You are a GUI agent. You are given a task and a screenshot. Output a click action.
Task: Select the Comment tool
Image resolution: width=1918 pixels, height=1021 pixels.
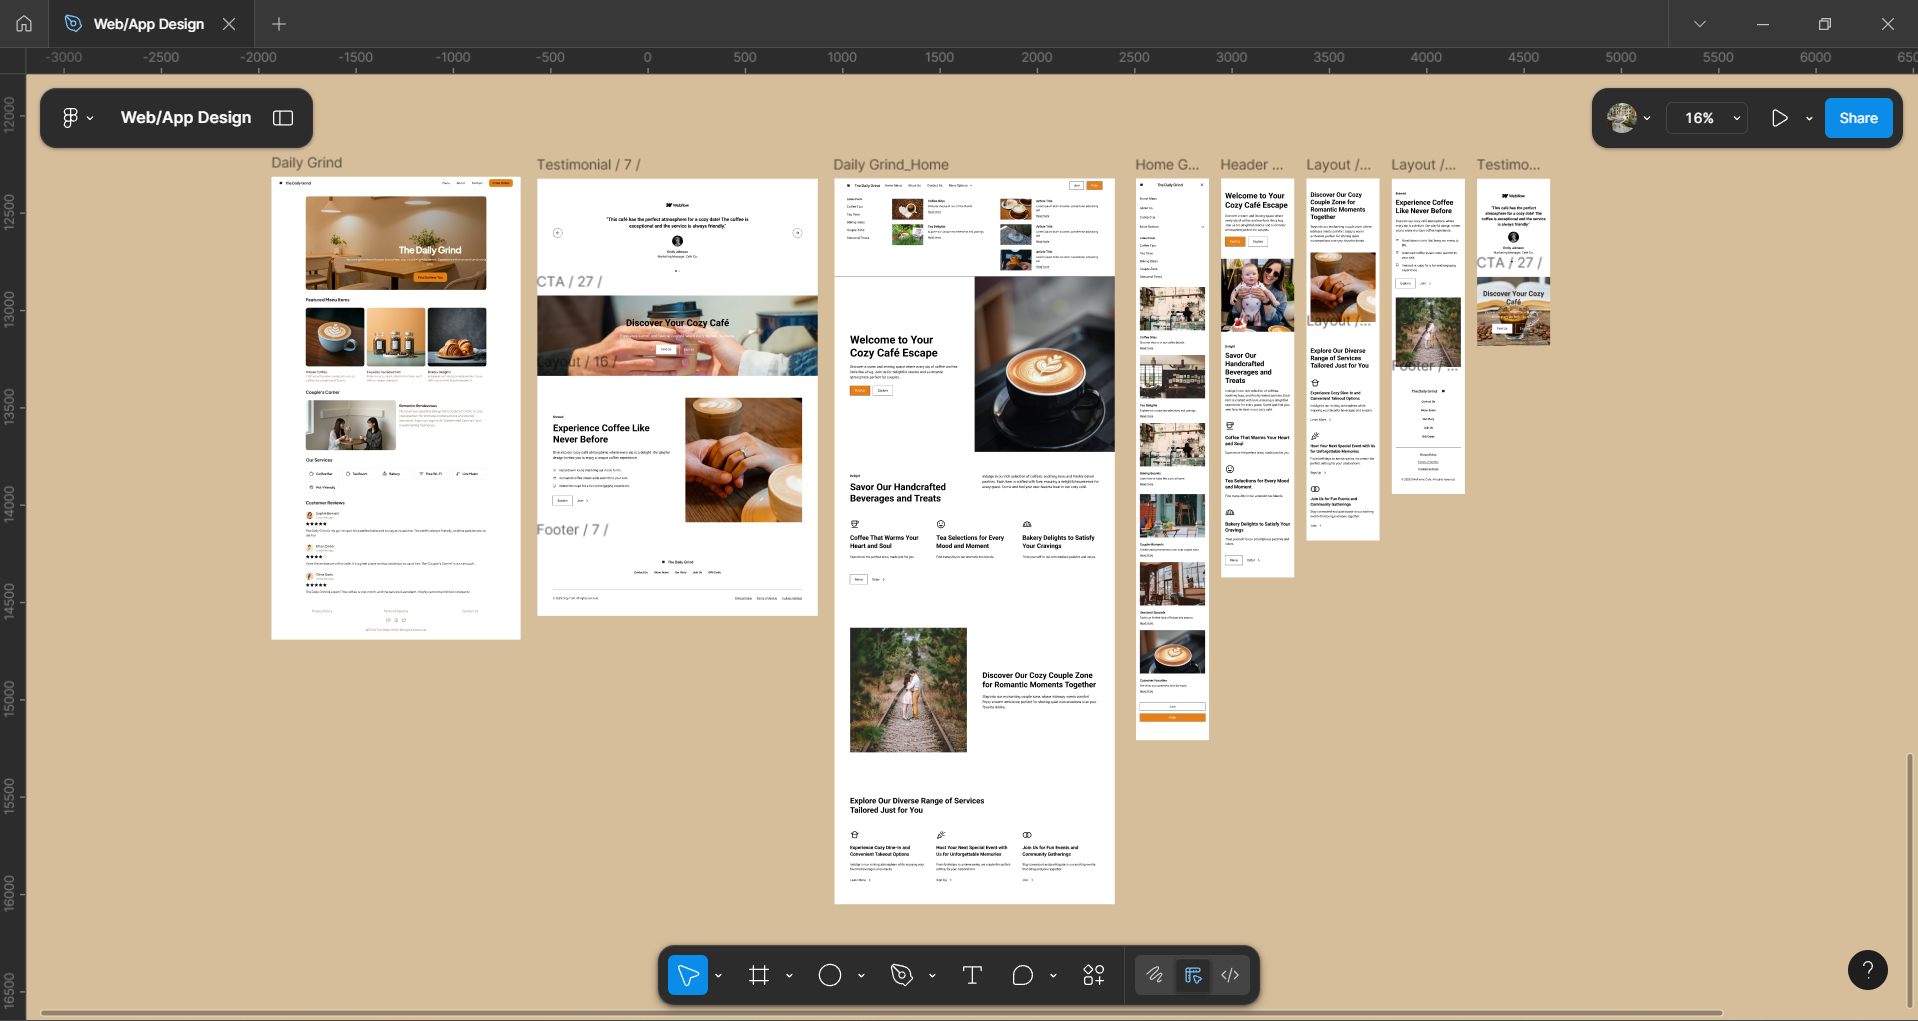[1022, 975]
